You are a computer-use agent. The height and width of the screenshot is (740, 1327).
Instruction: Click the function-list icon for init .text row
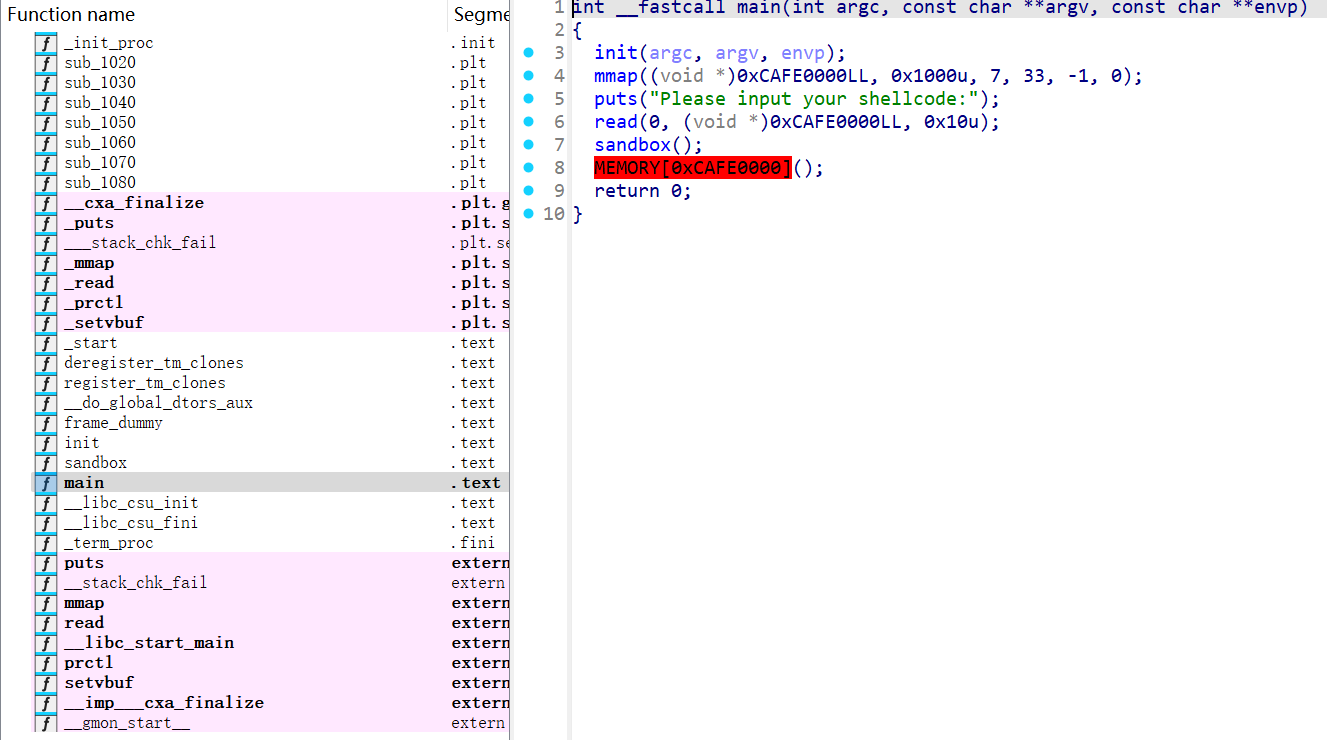point(46,443)
